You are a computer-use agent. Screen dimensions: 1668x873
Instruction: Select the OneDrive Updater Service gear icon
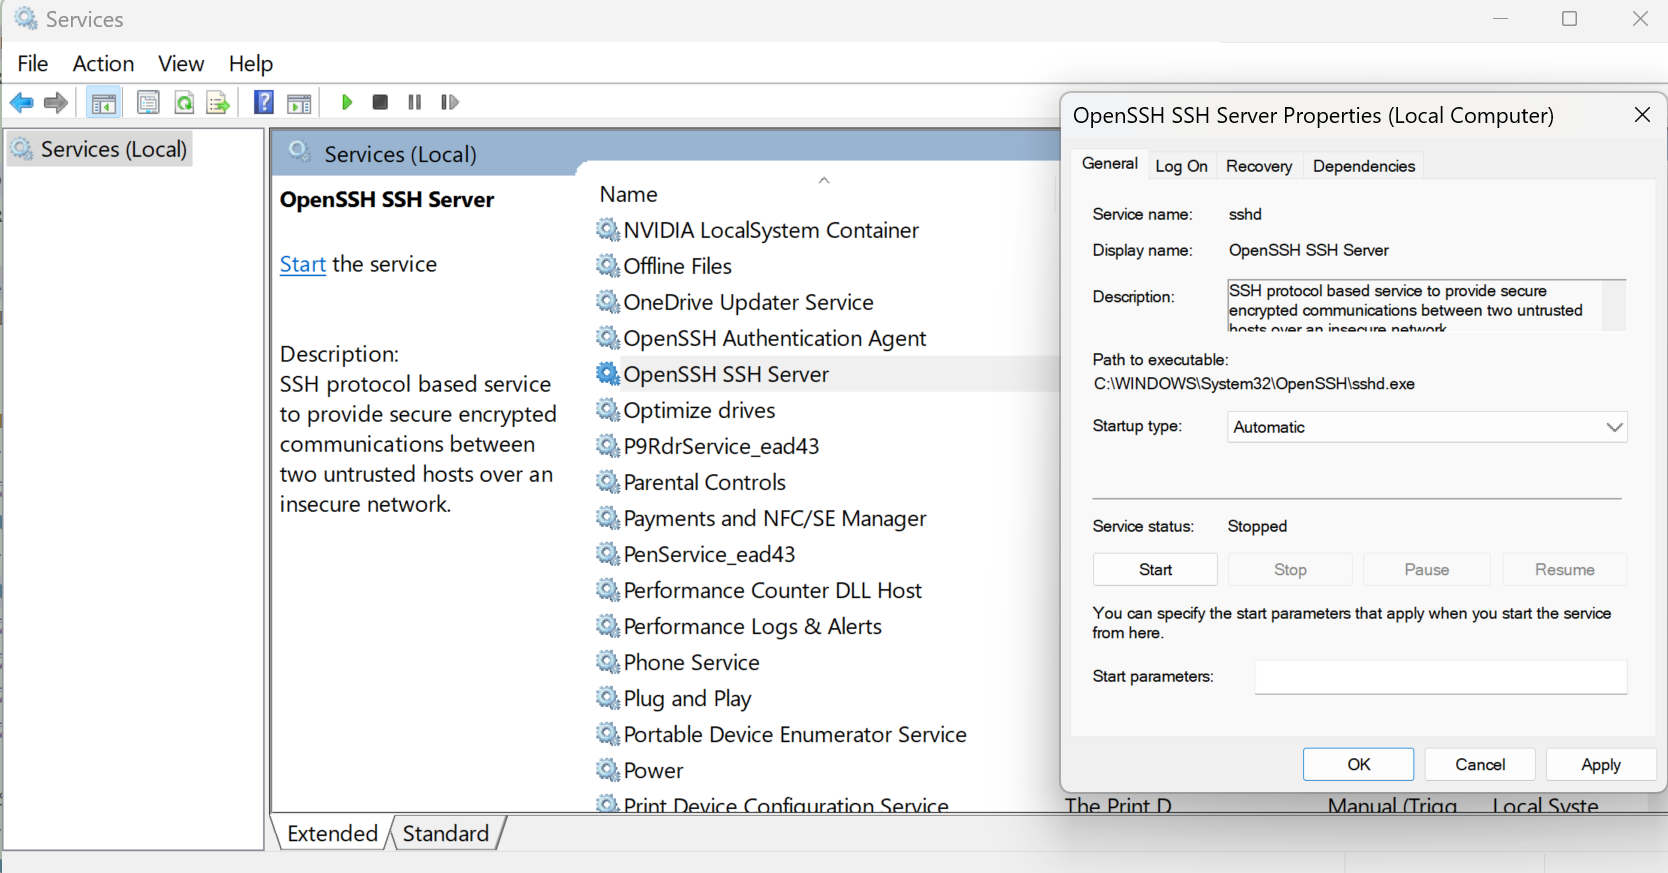608,302
